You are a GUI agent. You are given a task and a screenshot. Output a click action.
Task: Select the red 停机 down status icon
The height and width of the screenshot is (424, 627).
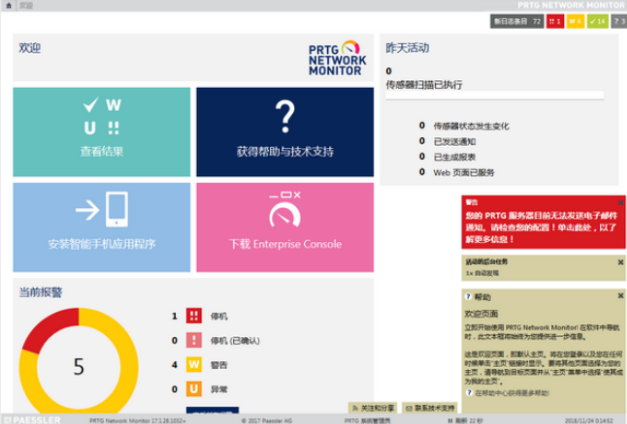[x=194, y=316]
